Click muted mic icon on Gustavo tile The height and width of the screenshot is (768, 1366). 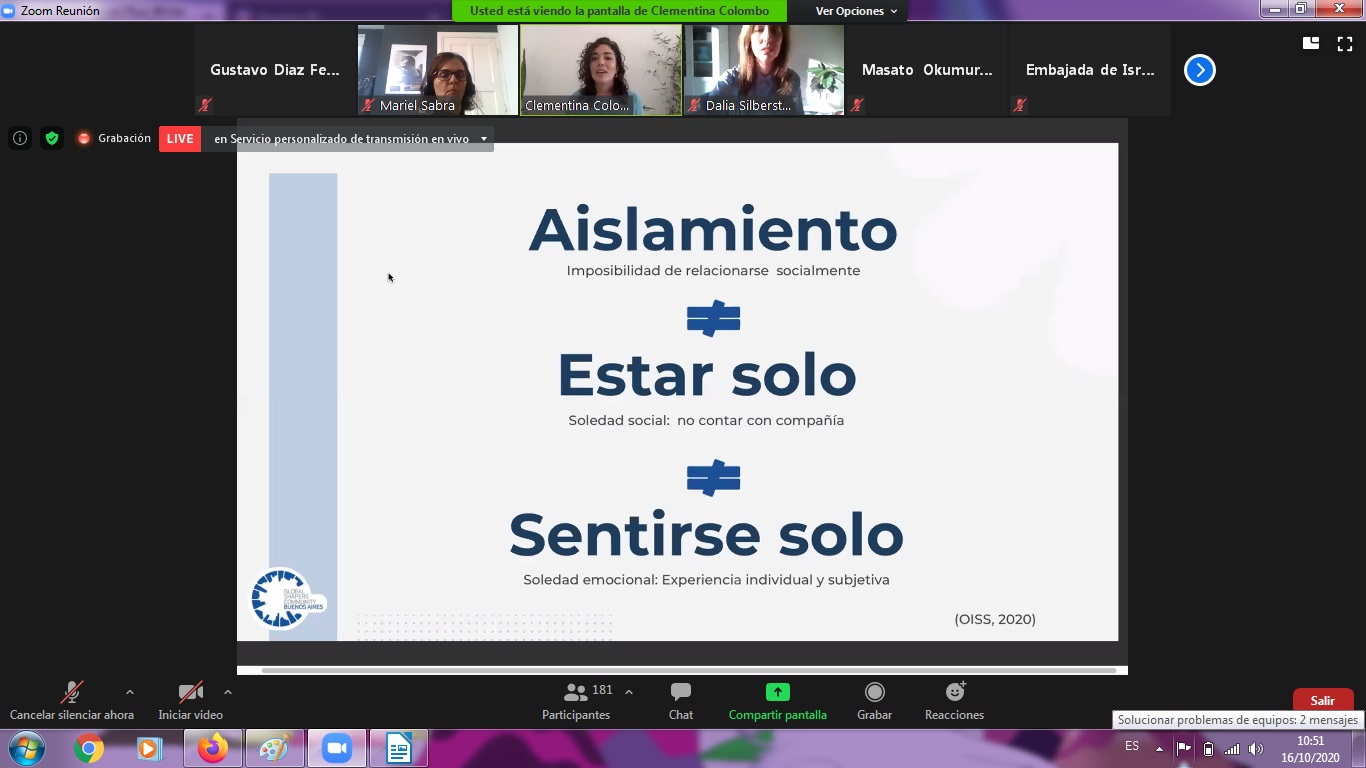[205, 105]
